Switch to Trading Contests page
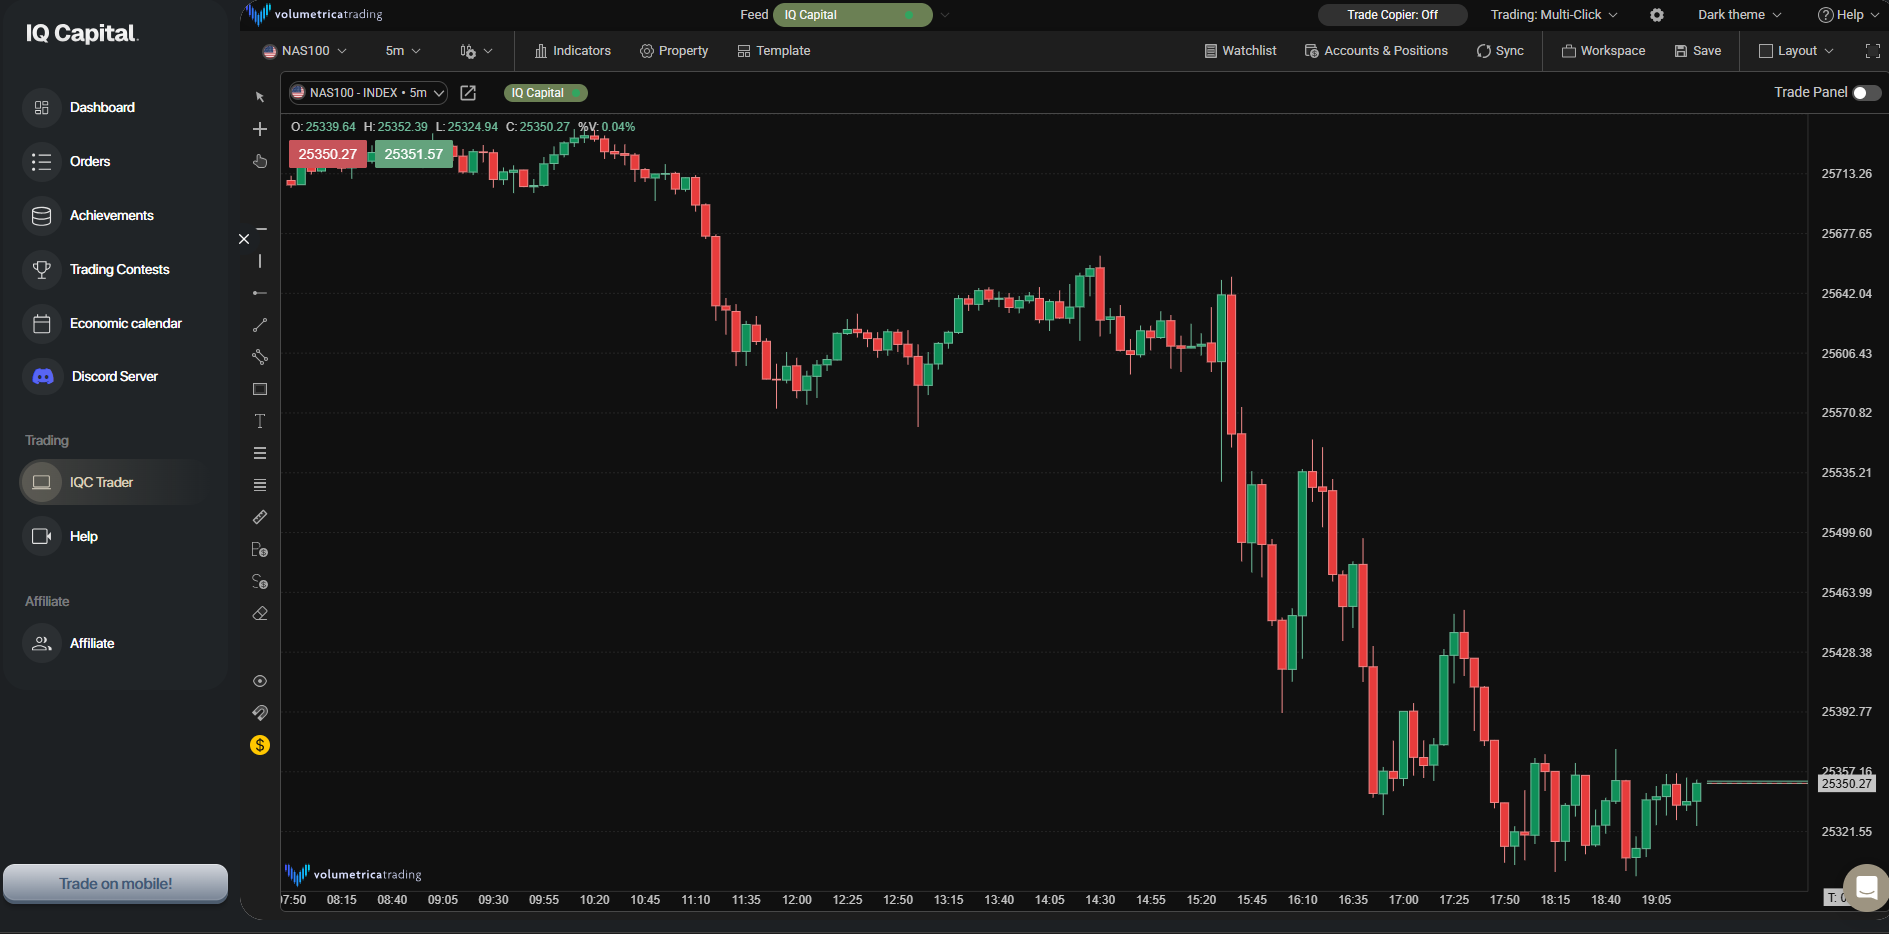Image resolution: width=1889 pixels, height=934 pixels. pos(119,269)
